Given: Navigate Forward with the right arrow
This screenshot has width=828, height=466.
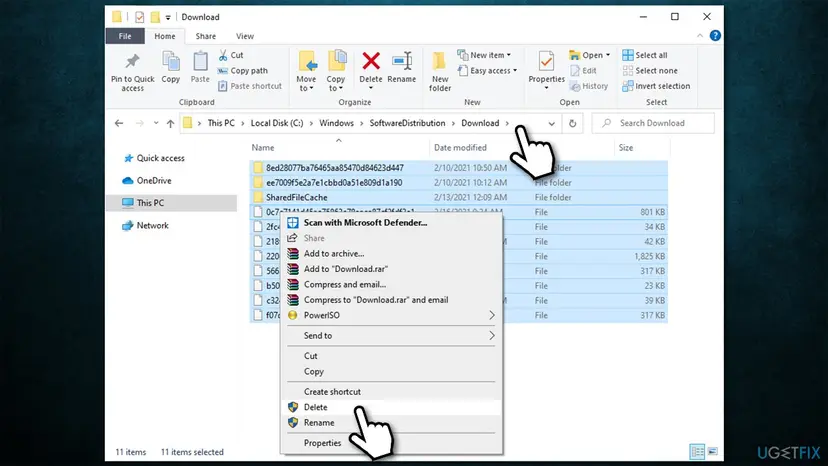Looking at the screenshot, I should (x=139, y=123).
